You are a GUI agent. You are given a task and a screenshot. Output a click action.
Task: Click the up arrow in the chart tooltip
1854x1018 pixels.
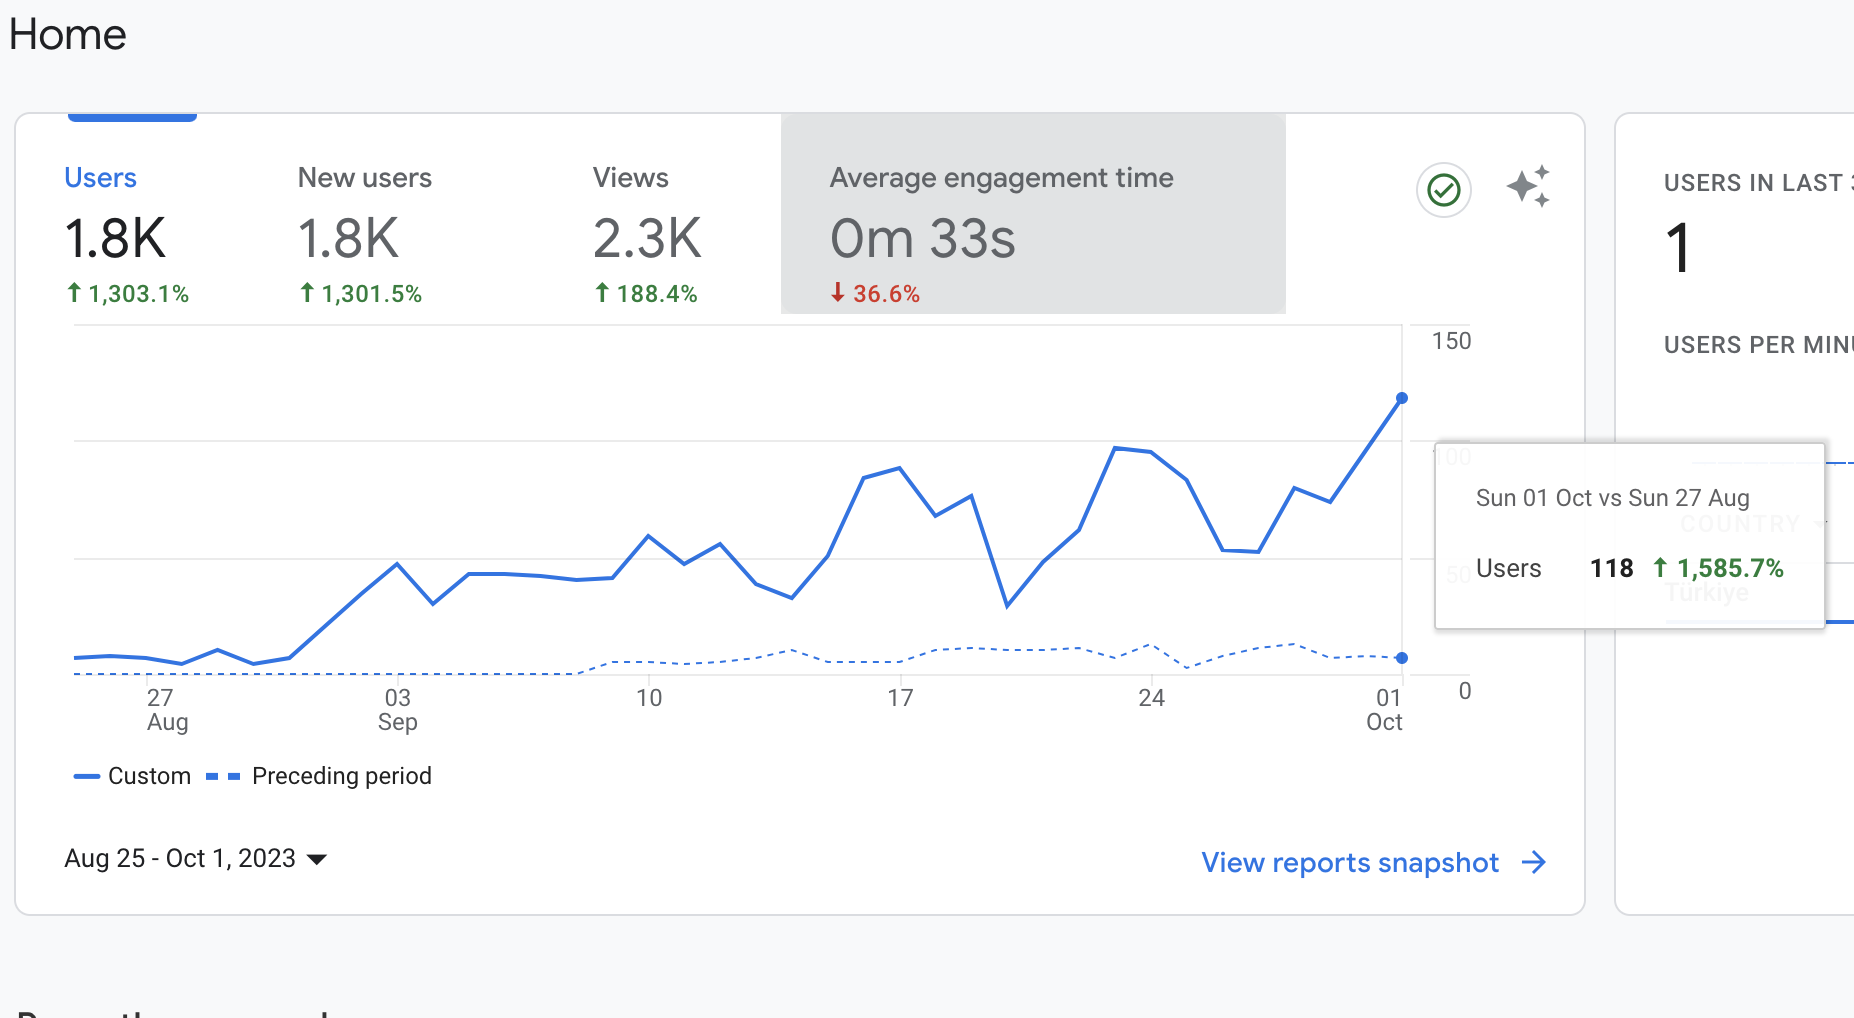tap(1660, 567)
